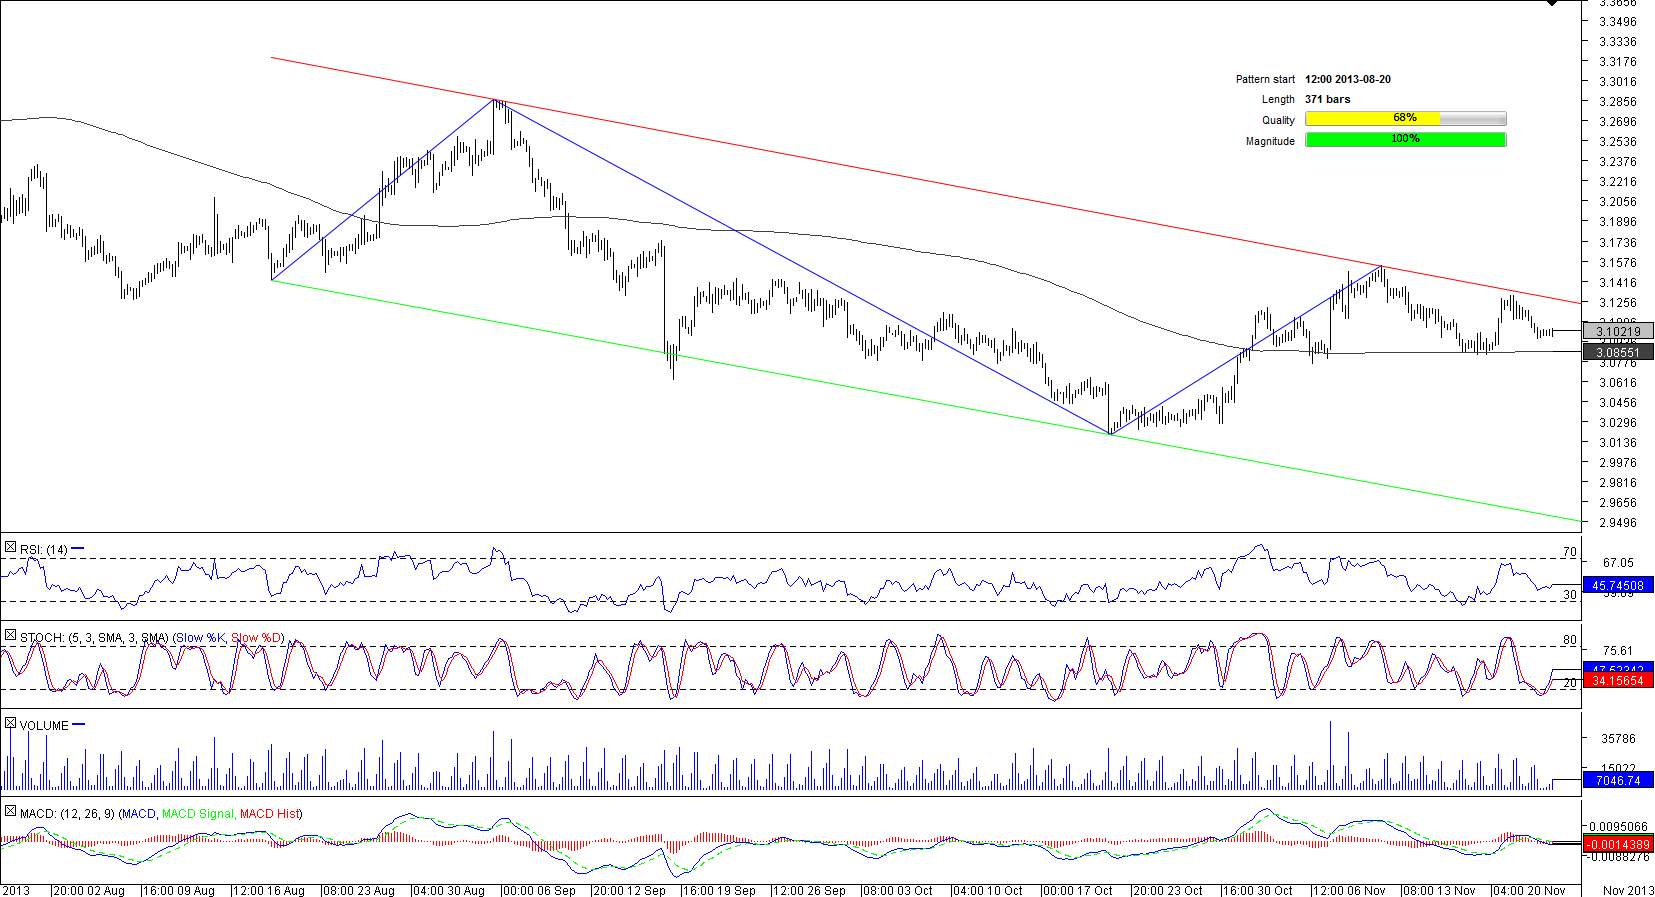Click the 20:00 02 Aug date label

point(89,890)
